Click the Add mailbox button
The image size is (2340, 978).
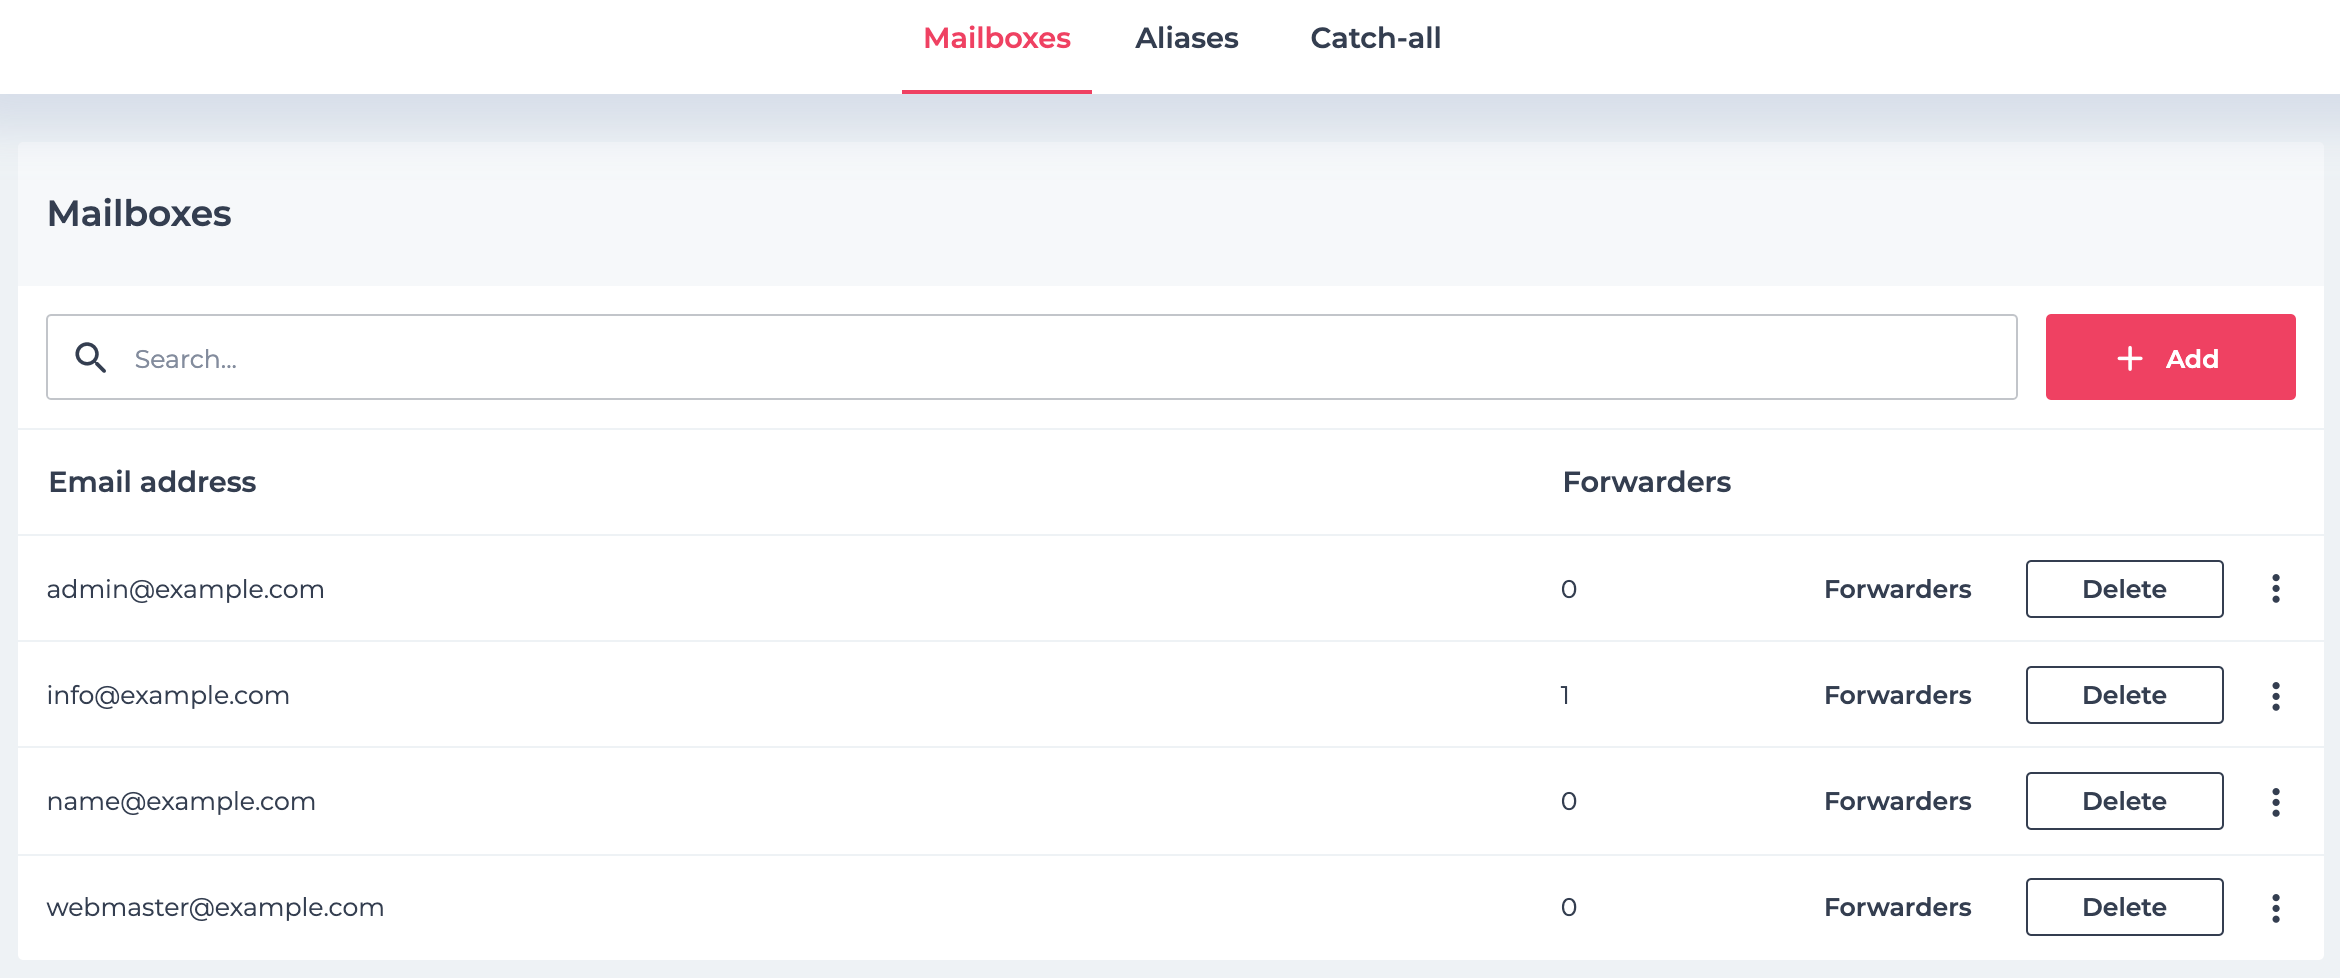pyautogui.click(x=2170, y=358)
